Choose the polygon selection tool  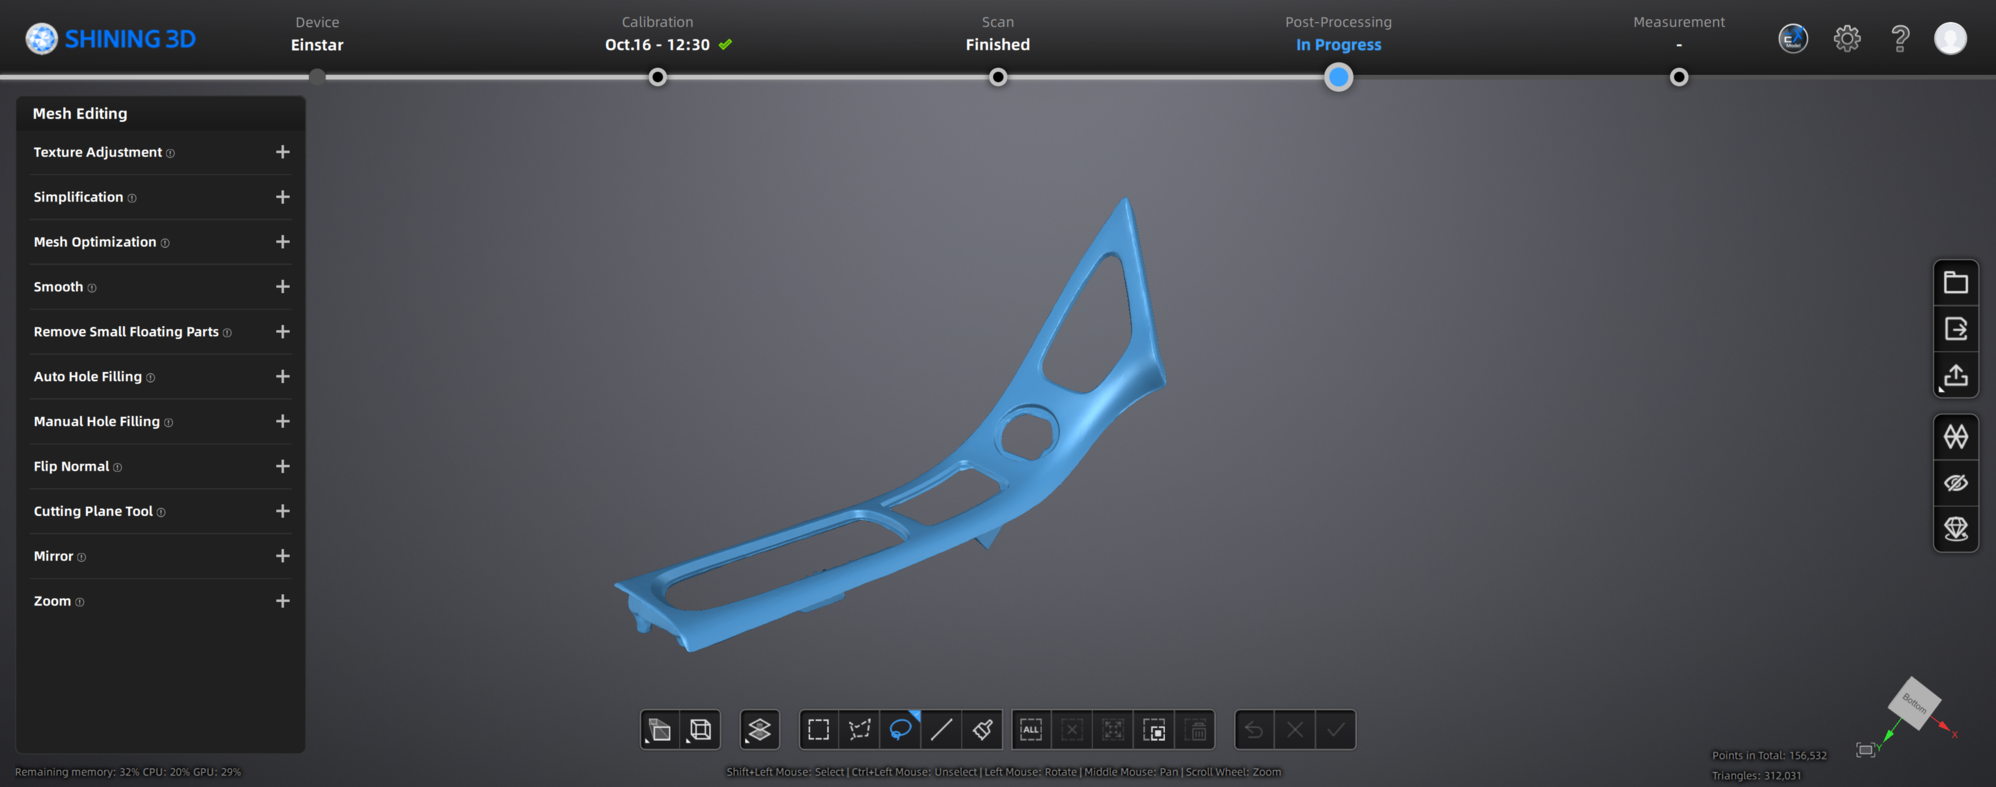[859, 730]
